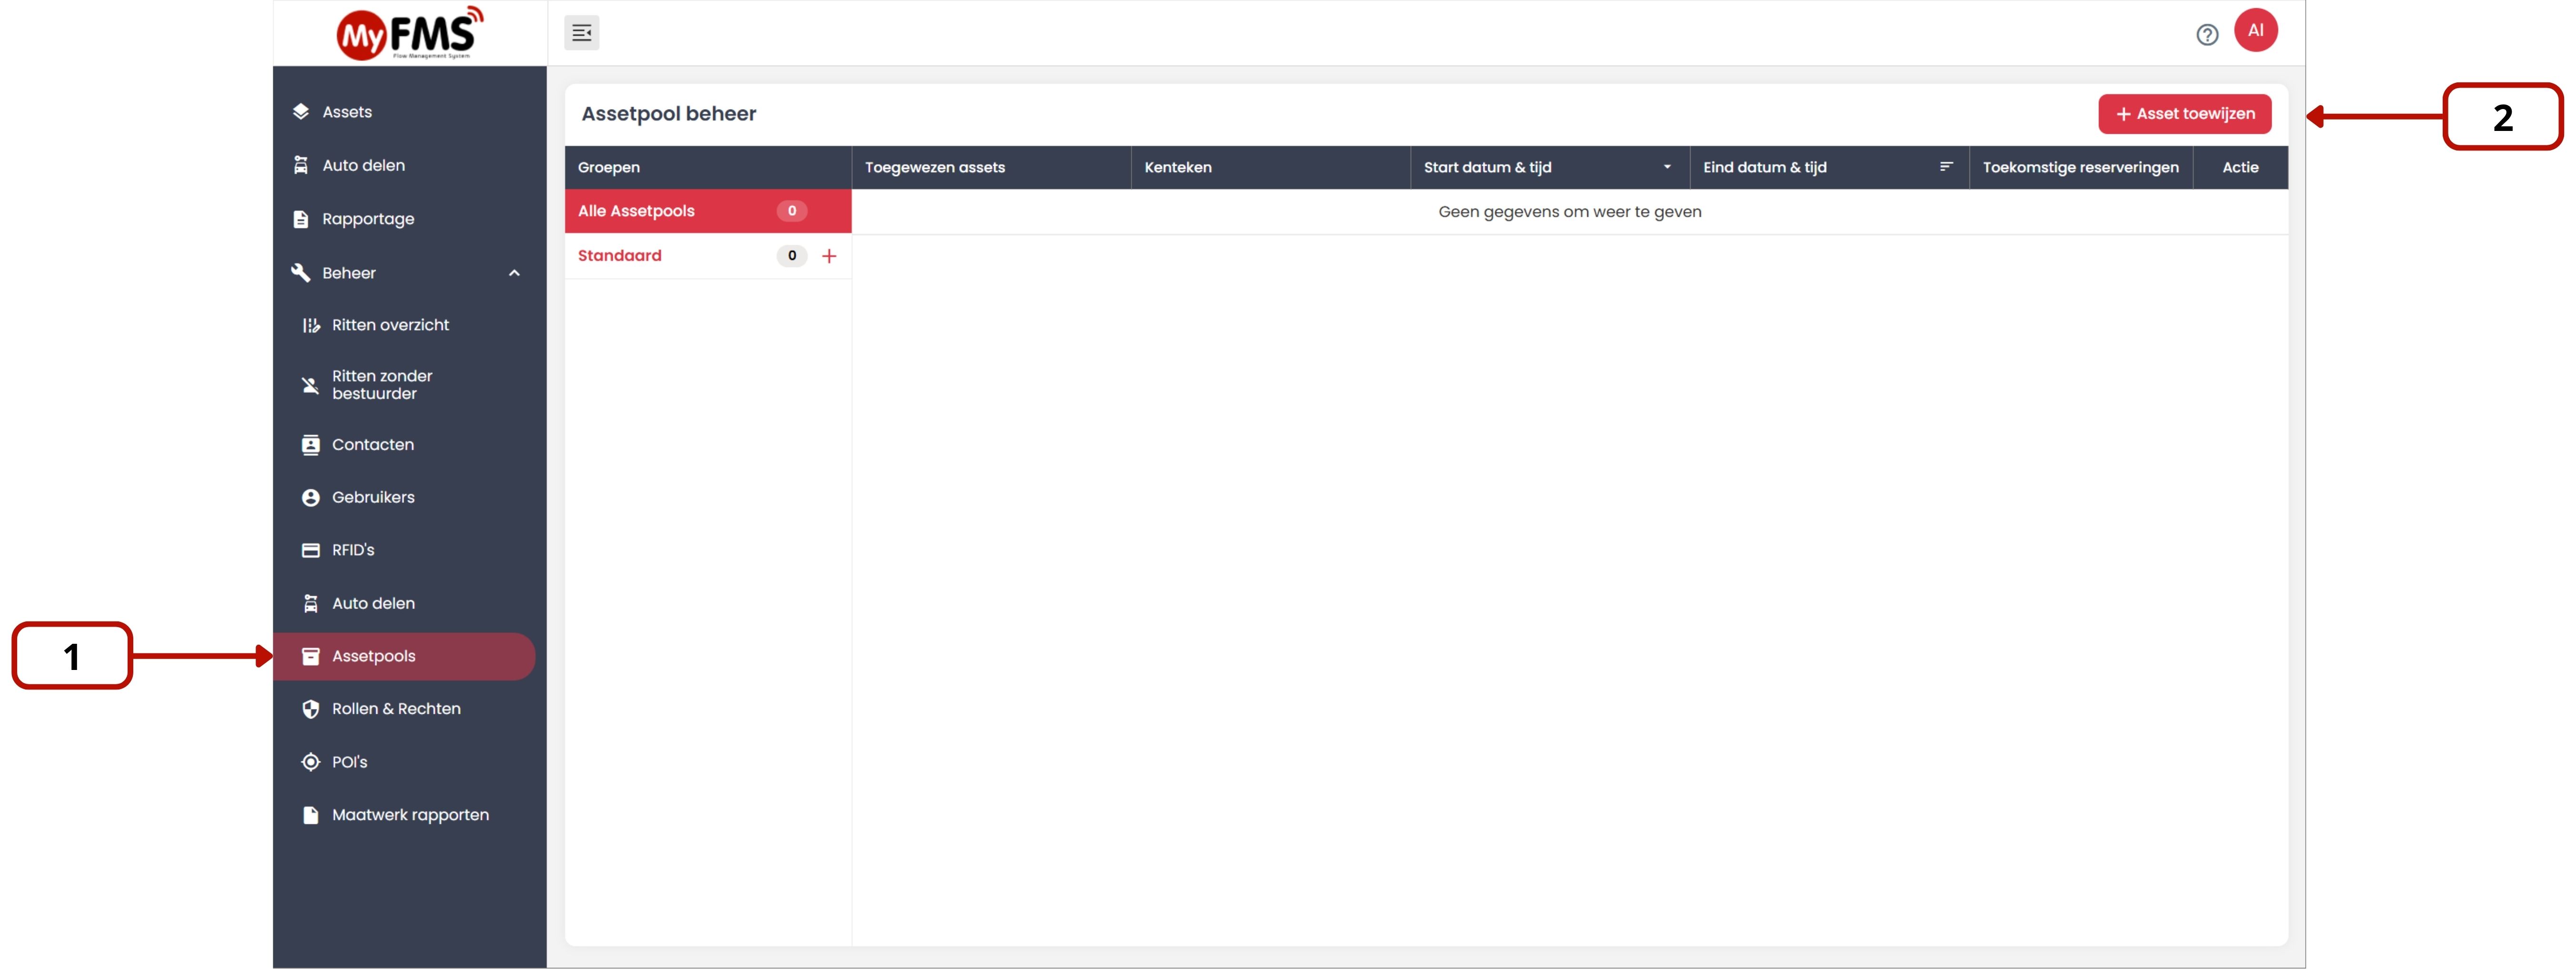Open Ritten zonder bestuurder
2576x969 pixels.
point(381,385)
